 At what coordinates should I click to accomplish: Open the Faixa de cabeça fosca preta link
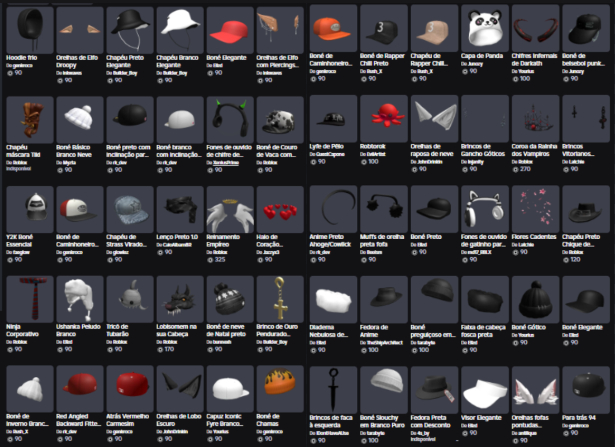[483, 331]
